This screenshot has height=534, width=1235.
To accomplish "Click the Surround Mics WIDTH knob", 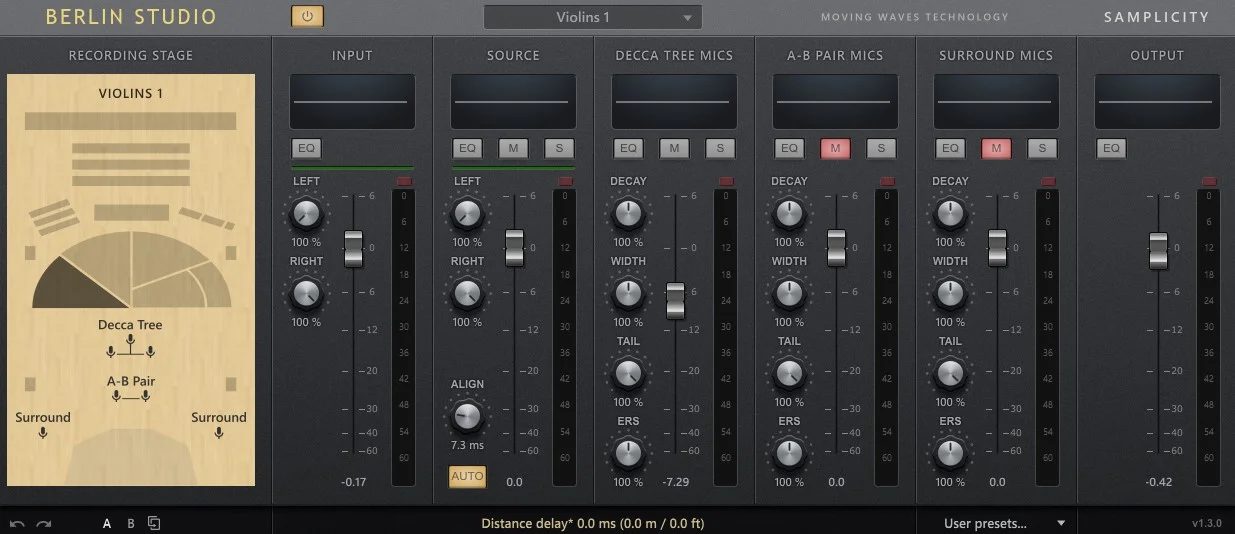I will pyautogui.click(x=950, y=293).
